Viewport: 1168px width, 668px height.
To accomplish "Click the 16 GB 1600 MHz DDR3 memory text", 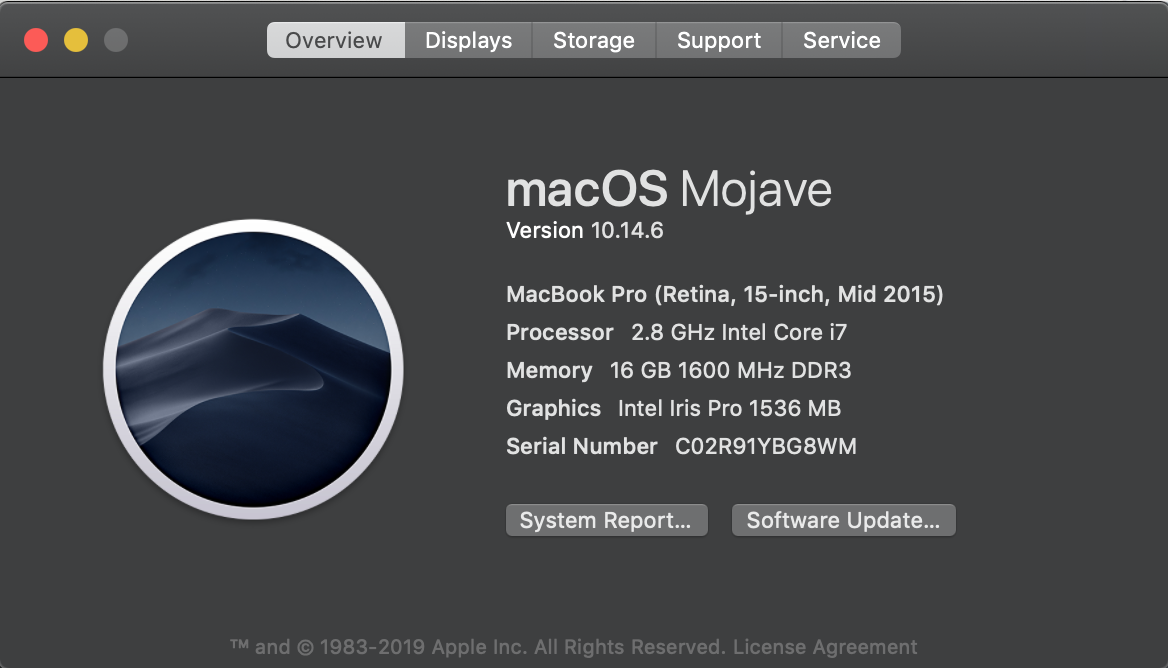I will 730,370.
